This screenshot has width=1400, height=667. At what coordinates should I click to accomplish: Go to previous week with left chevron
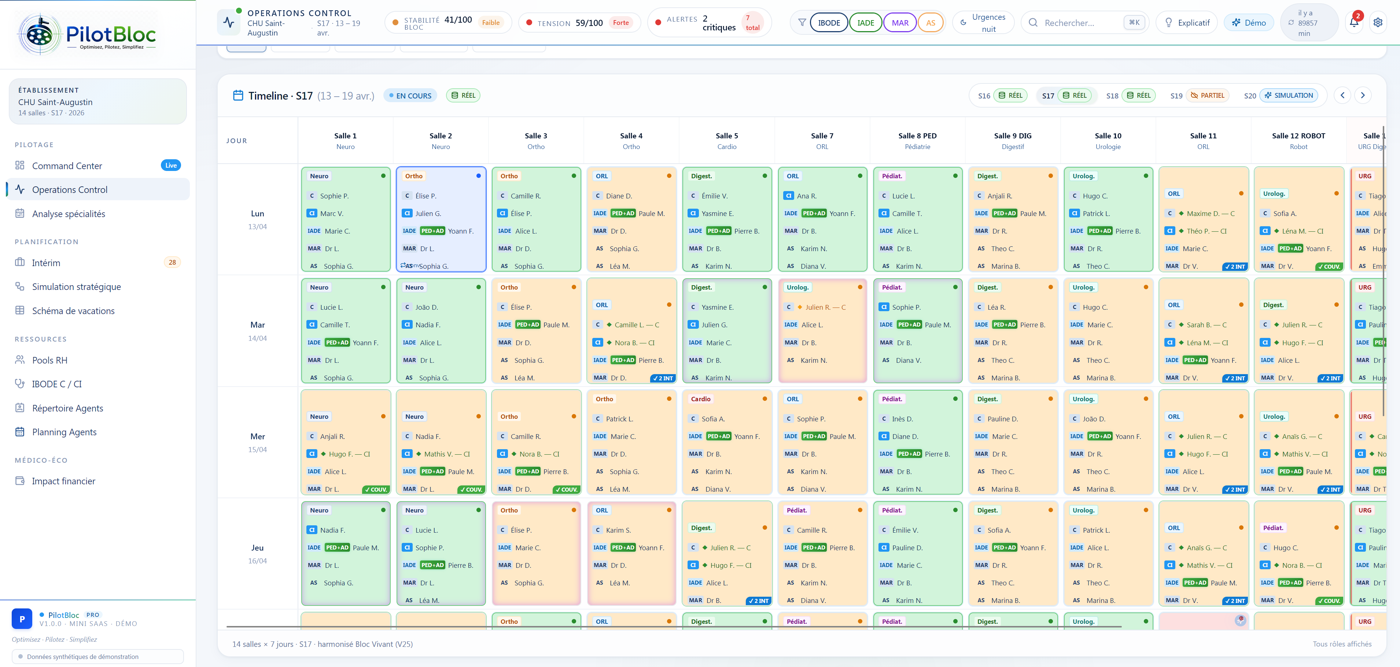pyautogui.click(x=1343, y=95)
